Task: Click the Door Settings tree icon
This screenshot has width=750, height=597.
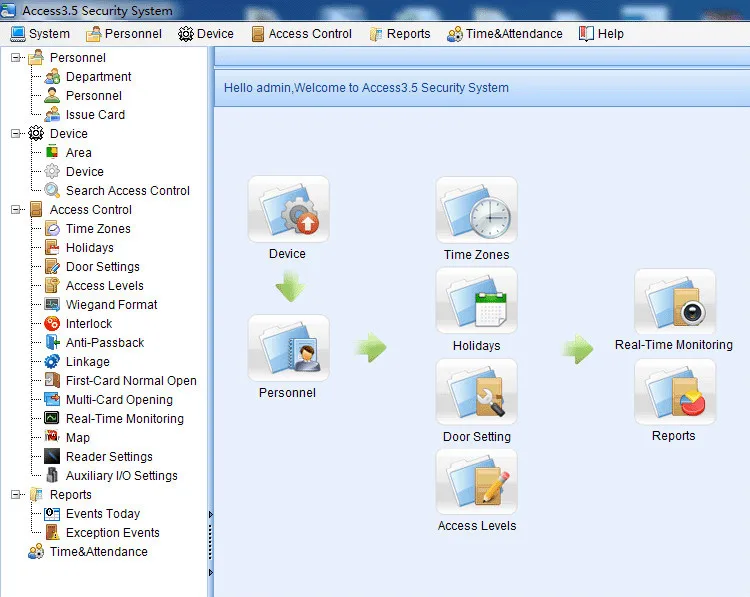Action: point(52,266)
